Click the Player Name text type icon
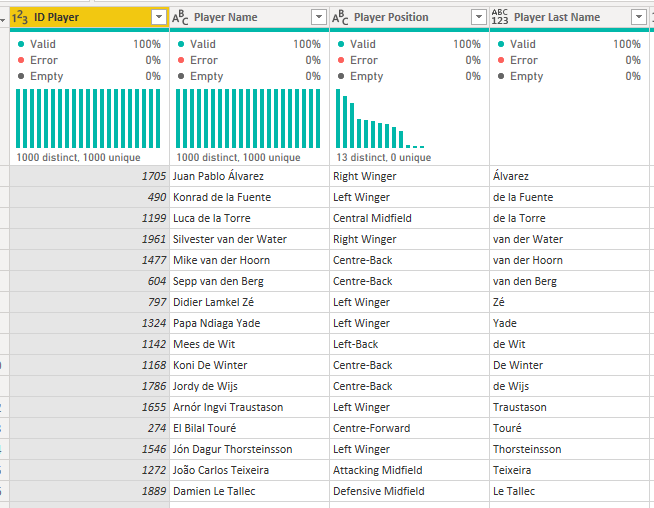Image resolution: width=654 pixels, height=508 pixels. click(180, 17)
